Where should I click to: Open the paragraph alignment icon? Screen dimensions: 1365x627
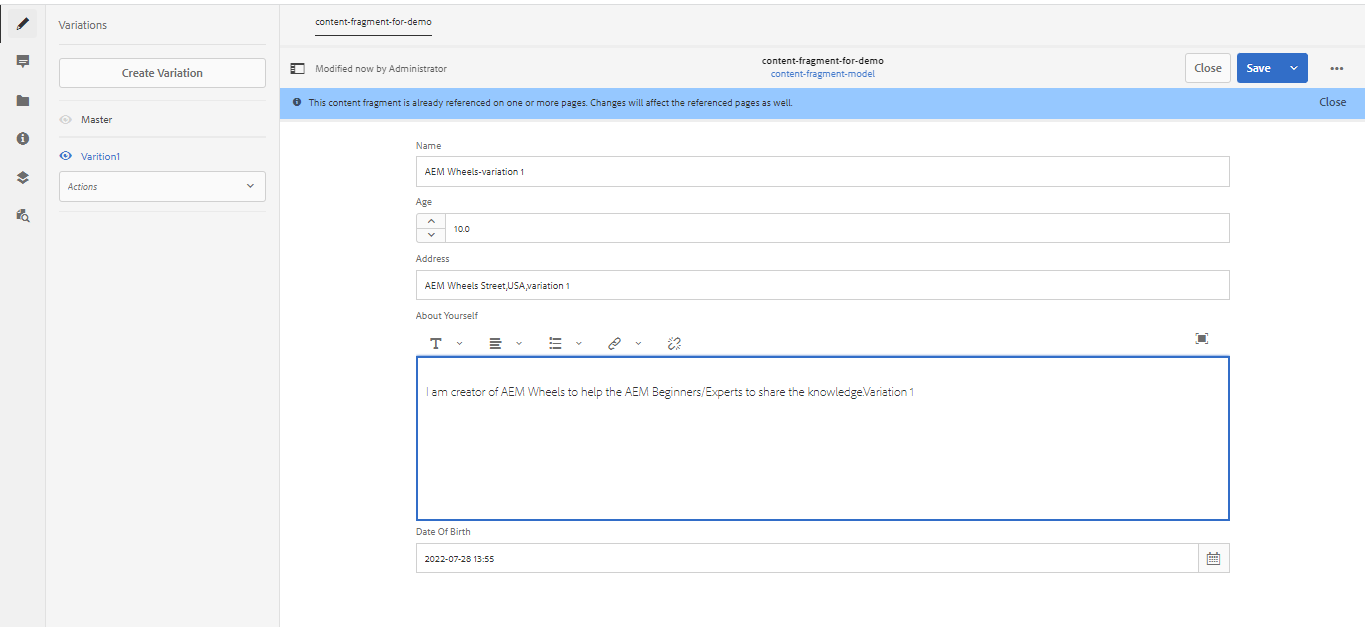tap(495, 343)
